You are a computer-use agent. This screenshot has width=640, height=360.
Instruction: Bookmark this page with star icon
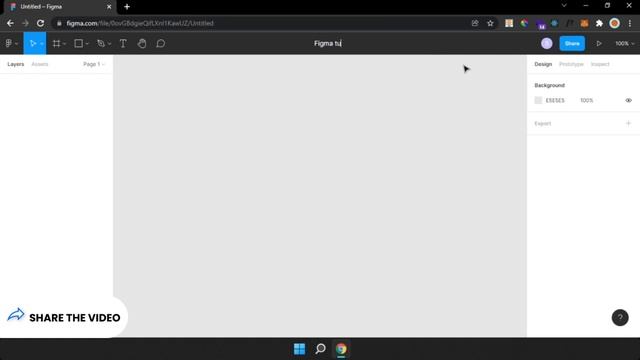coord(490,23)
